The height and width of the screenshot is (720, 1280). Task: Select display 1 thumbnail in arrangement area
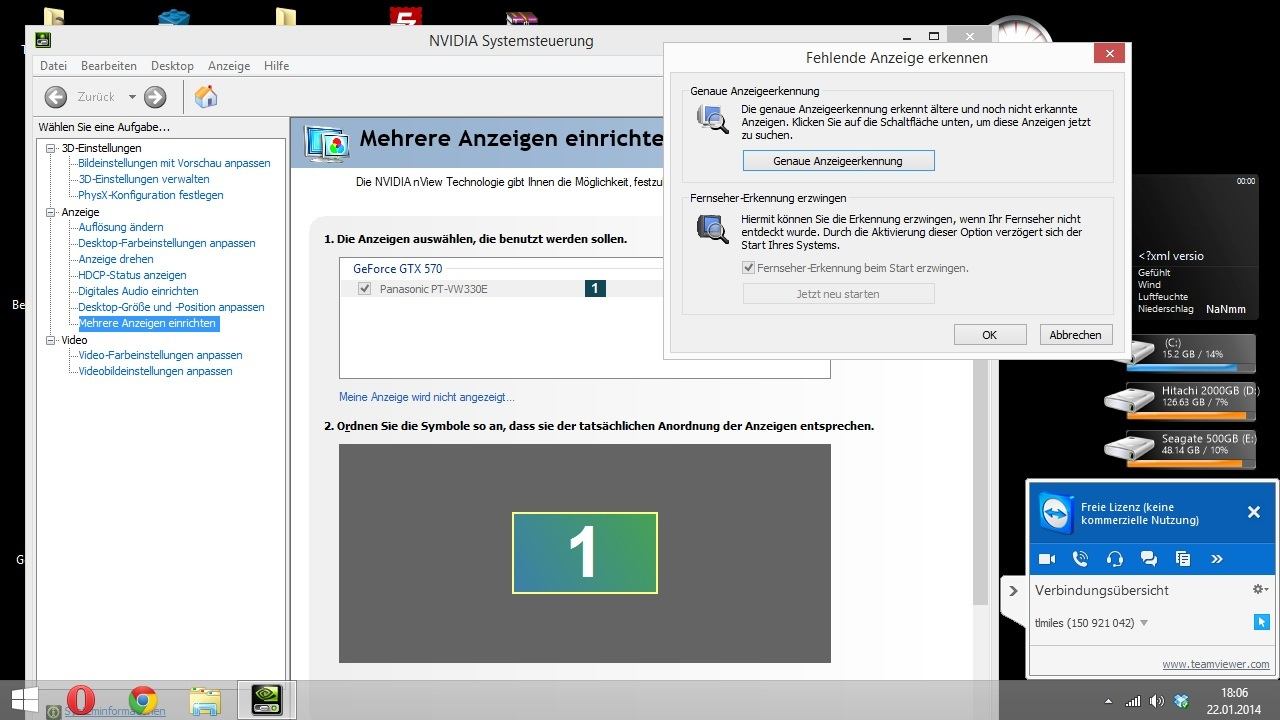tap(585, 553)
